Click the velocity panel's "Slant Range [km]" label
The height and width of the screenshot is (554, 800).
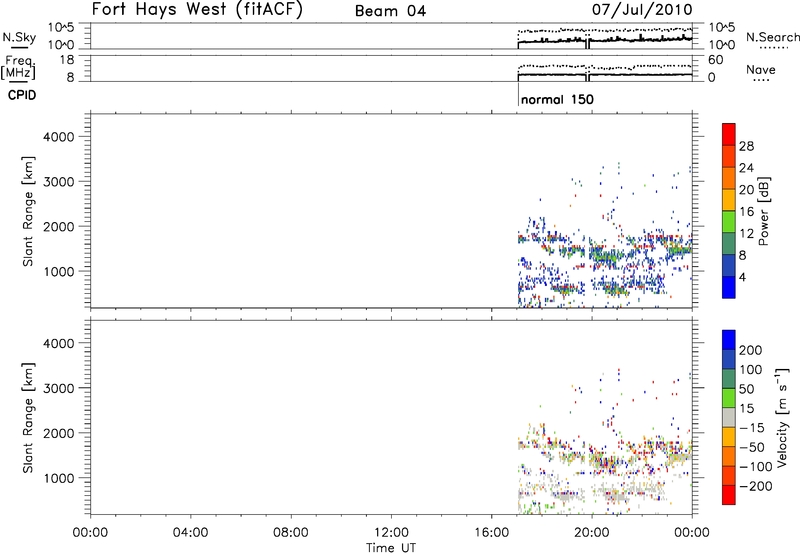pos(28,418)
